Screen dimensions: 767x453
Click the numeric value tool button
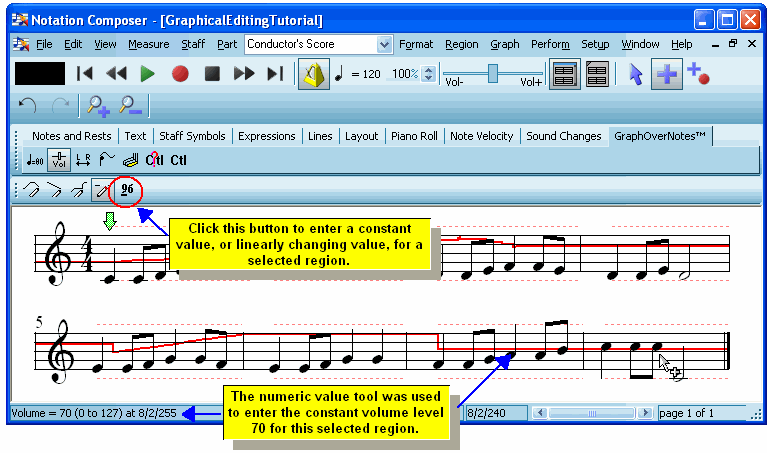click(x=126, y=188)
